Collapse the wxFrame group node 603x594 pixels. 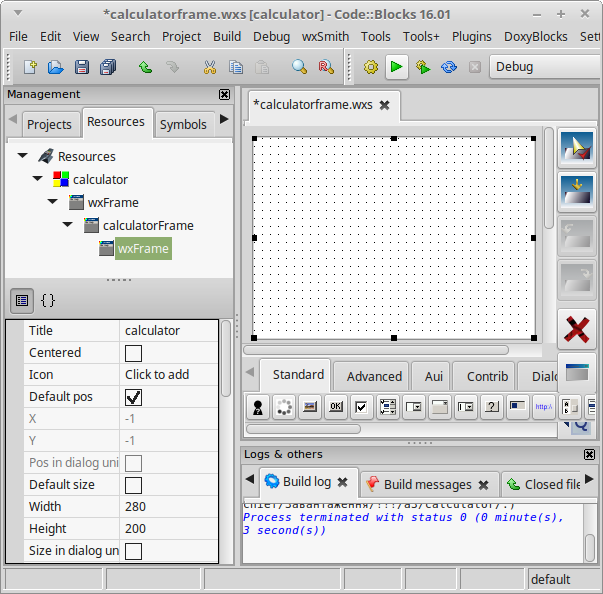pos(53,201)
